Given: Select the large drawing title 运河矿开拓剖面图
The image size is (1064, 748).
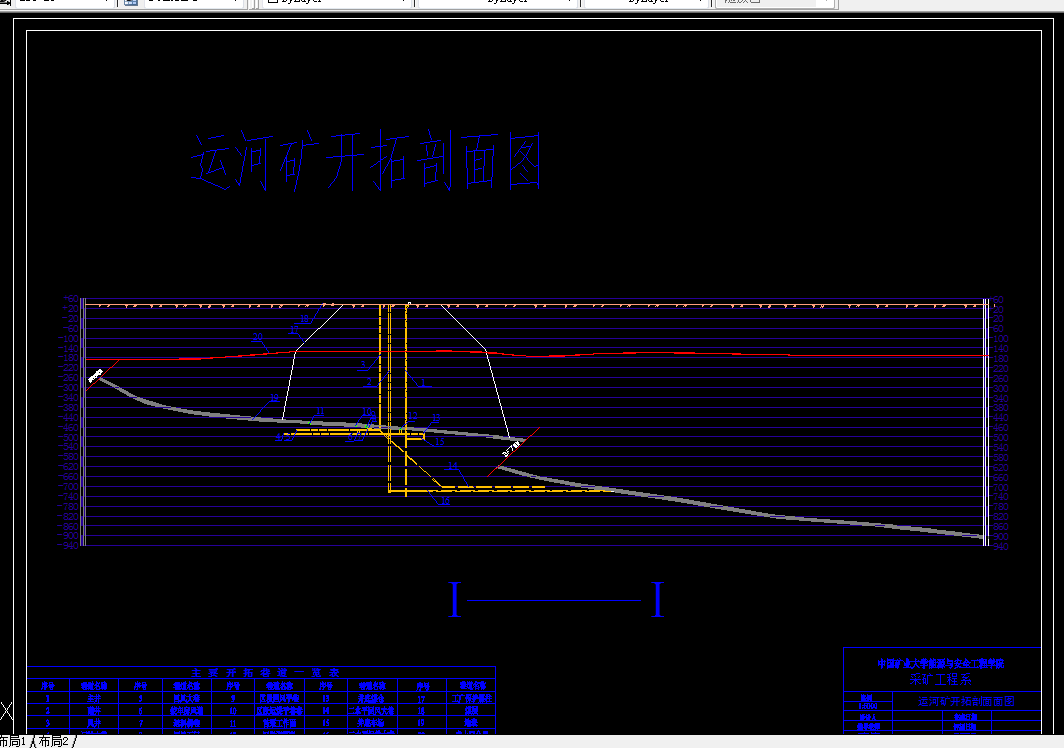Looking at the screenshot, I should [366, 162].
